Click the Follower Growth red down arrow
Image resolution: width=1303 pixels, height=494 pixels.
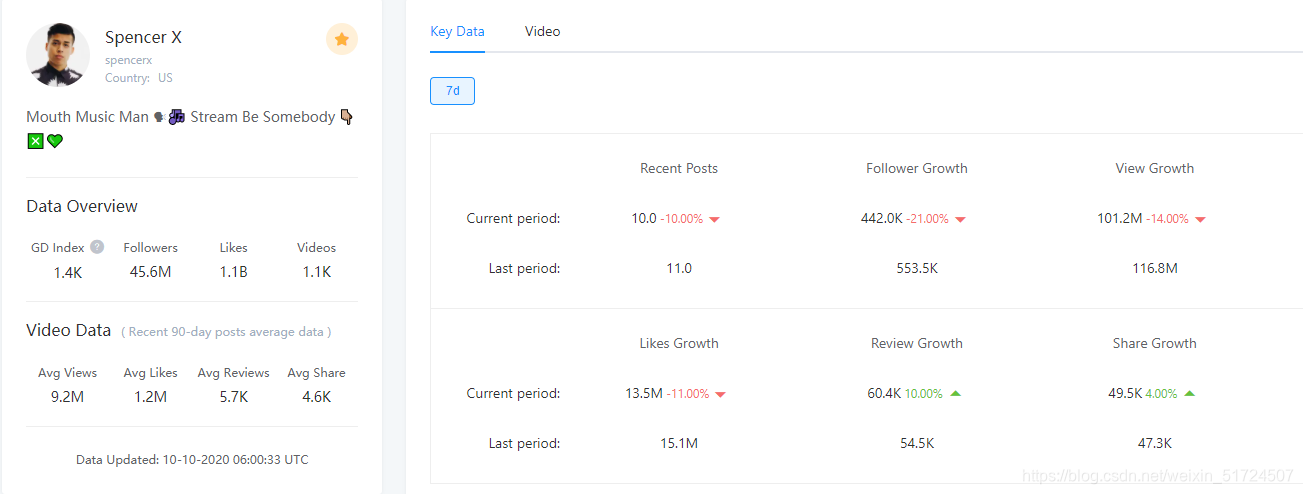click(960, 219)
